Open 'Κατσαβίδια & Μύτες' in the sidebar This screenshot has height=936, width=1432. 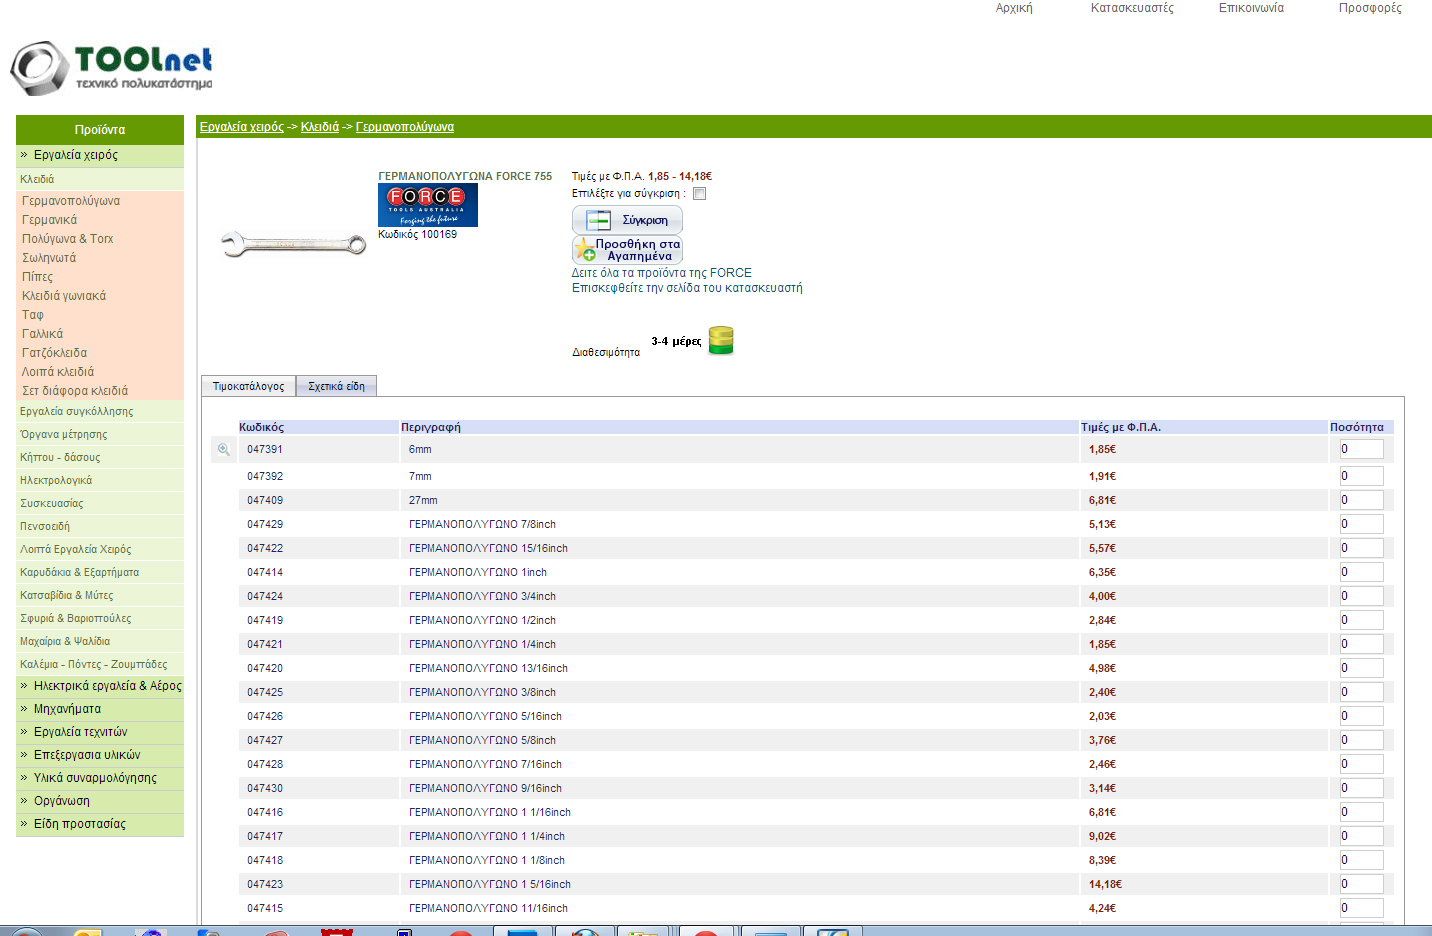(67, 595)
